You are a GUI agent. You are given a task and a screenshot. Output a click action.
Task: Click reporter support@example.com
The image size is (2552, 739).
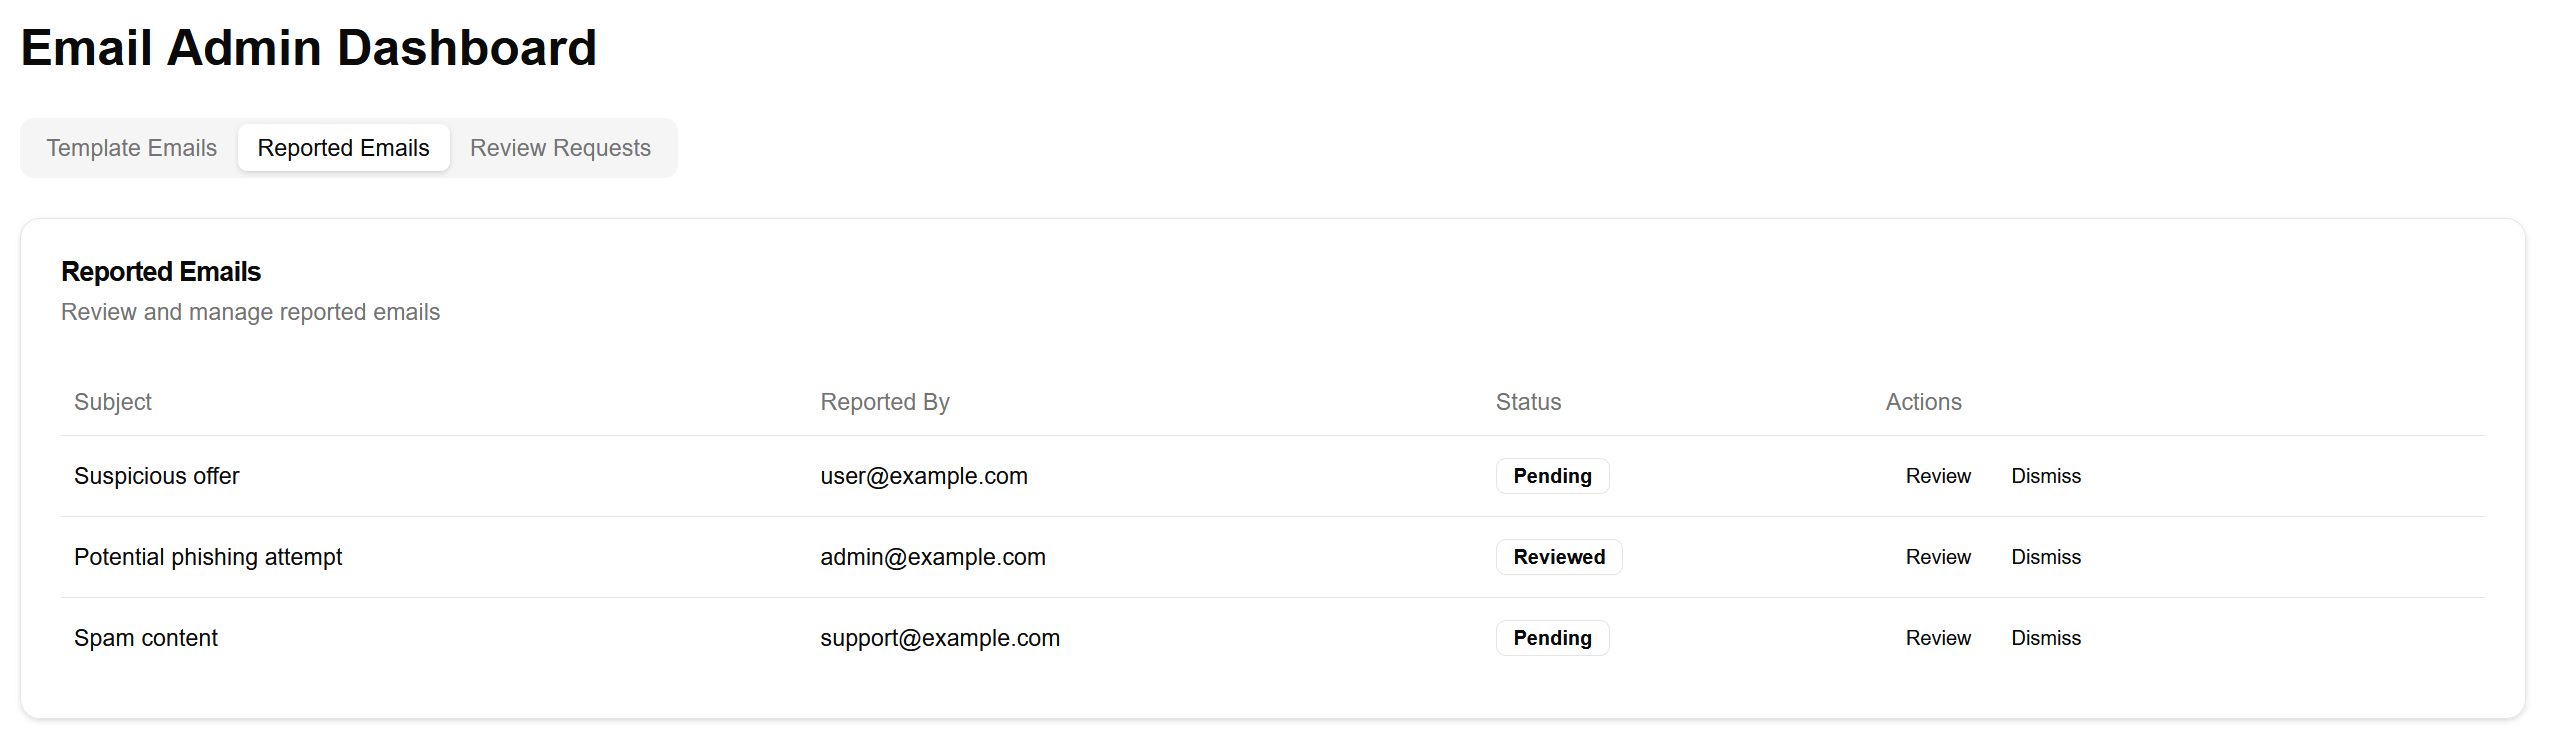point(939,638)
